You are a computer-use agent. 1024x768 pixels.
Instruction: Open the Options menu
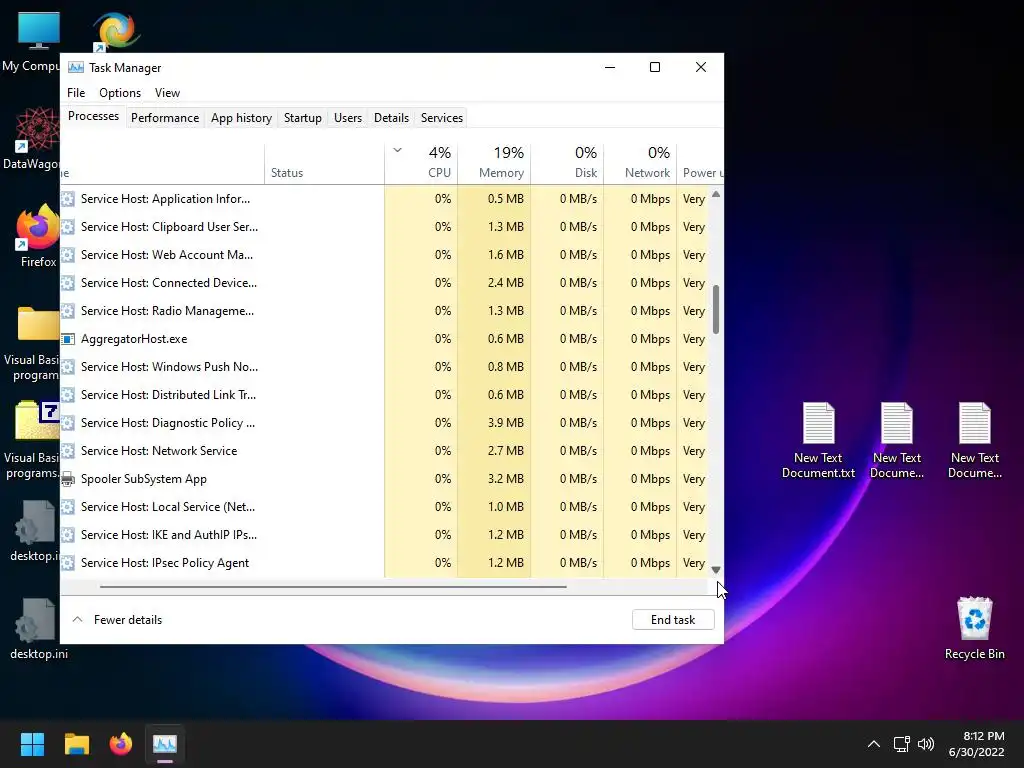tap(120, 93)
